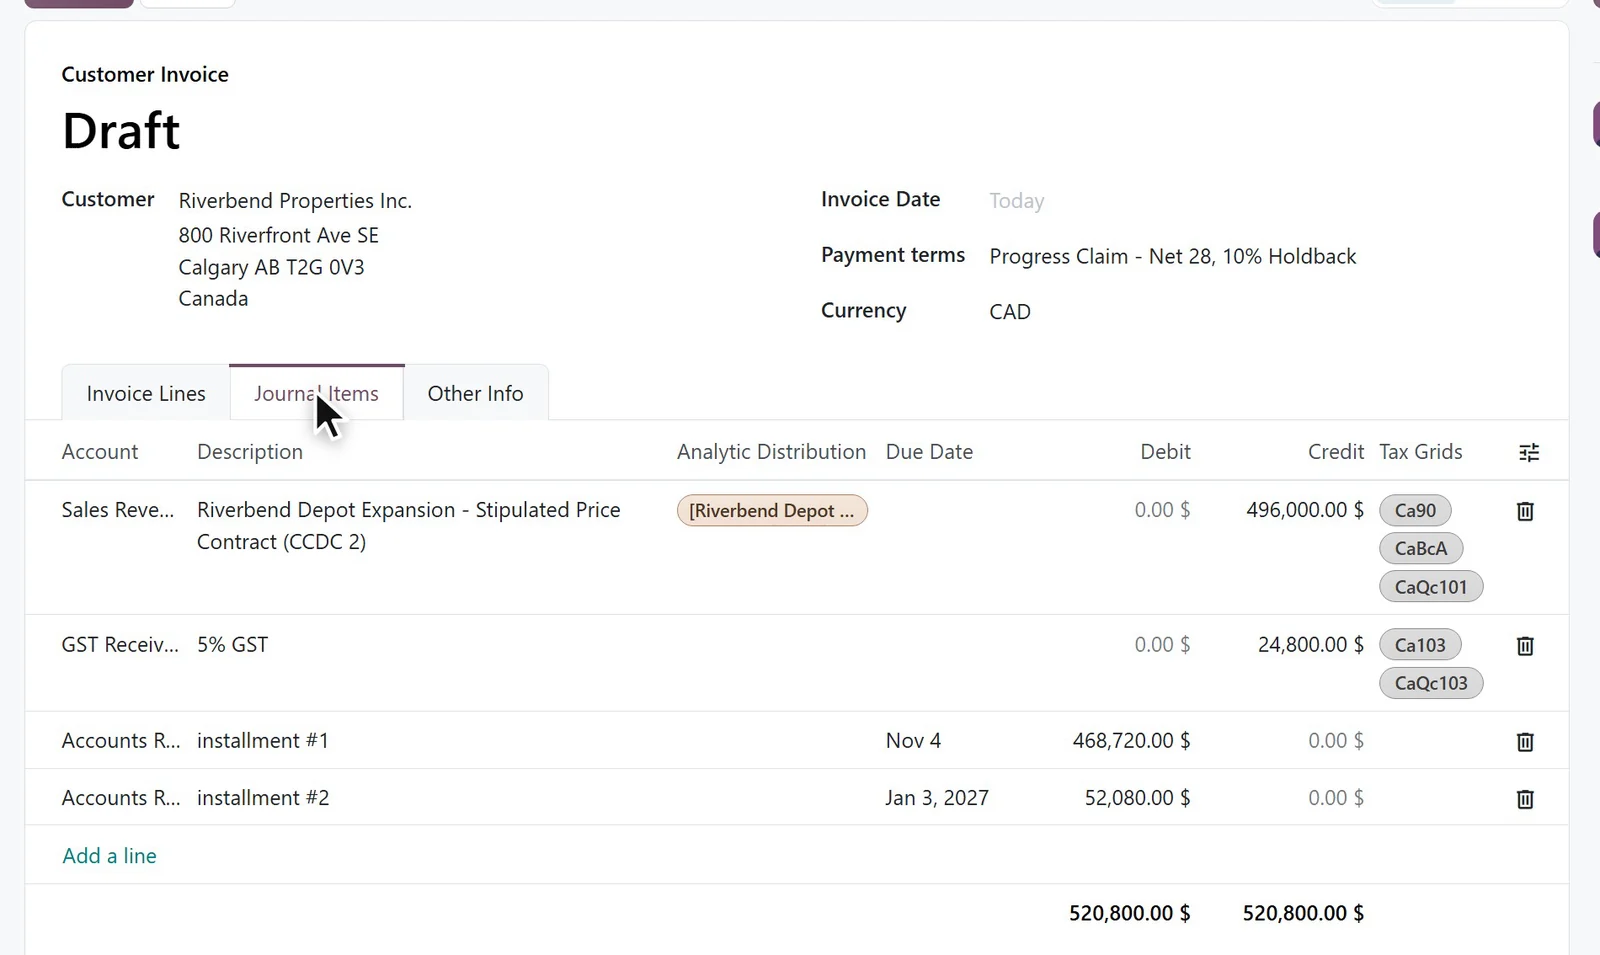The height and width of the screenshot is (955, 1600).
Task: Click the Sales Revenue account cell
Action: tap(118, 510)
